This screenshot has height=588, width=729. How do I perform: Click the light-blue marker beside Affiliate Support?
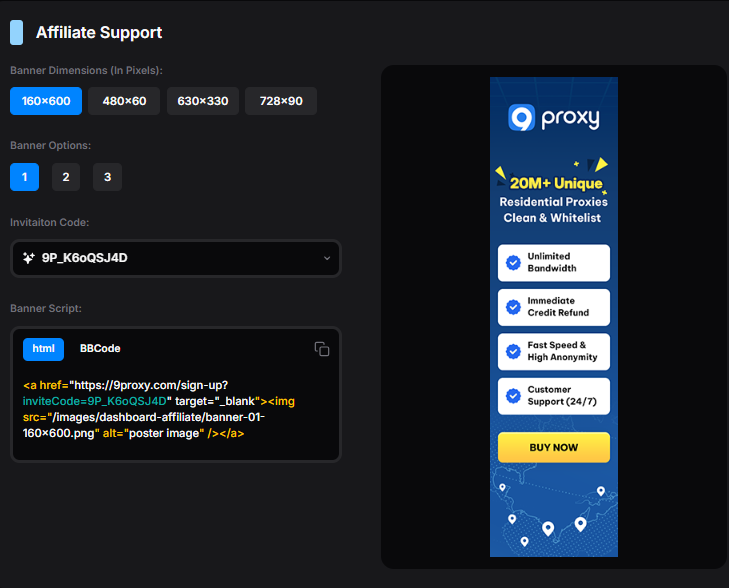click(17, 33)
